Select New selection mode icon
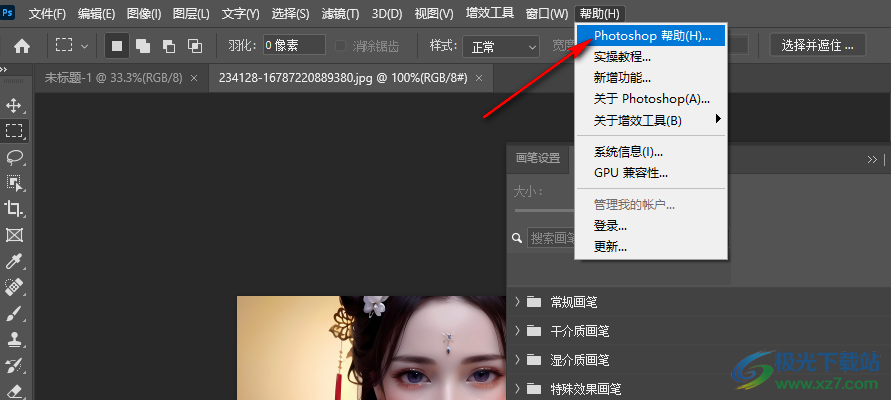891x400 pixels. (117, 46)
